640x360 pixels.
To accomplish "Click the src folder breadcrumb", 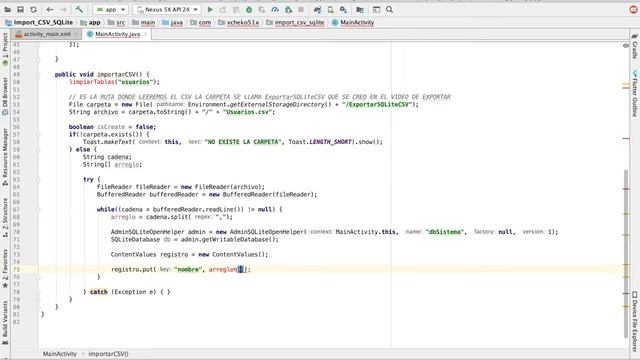I will [117, 22].
